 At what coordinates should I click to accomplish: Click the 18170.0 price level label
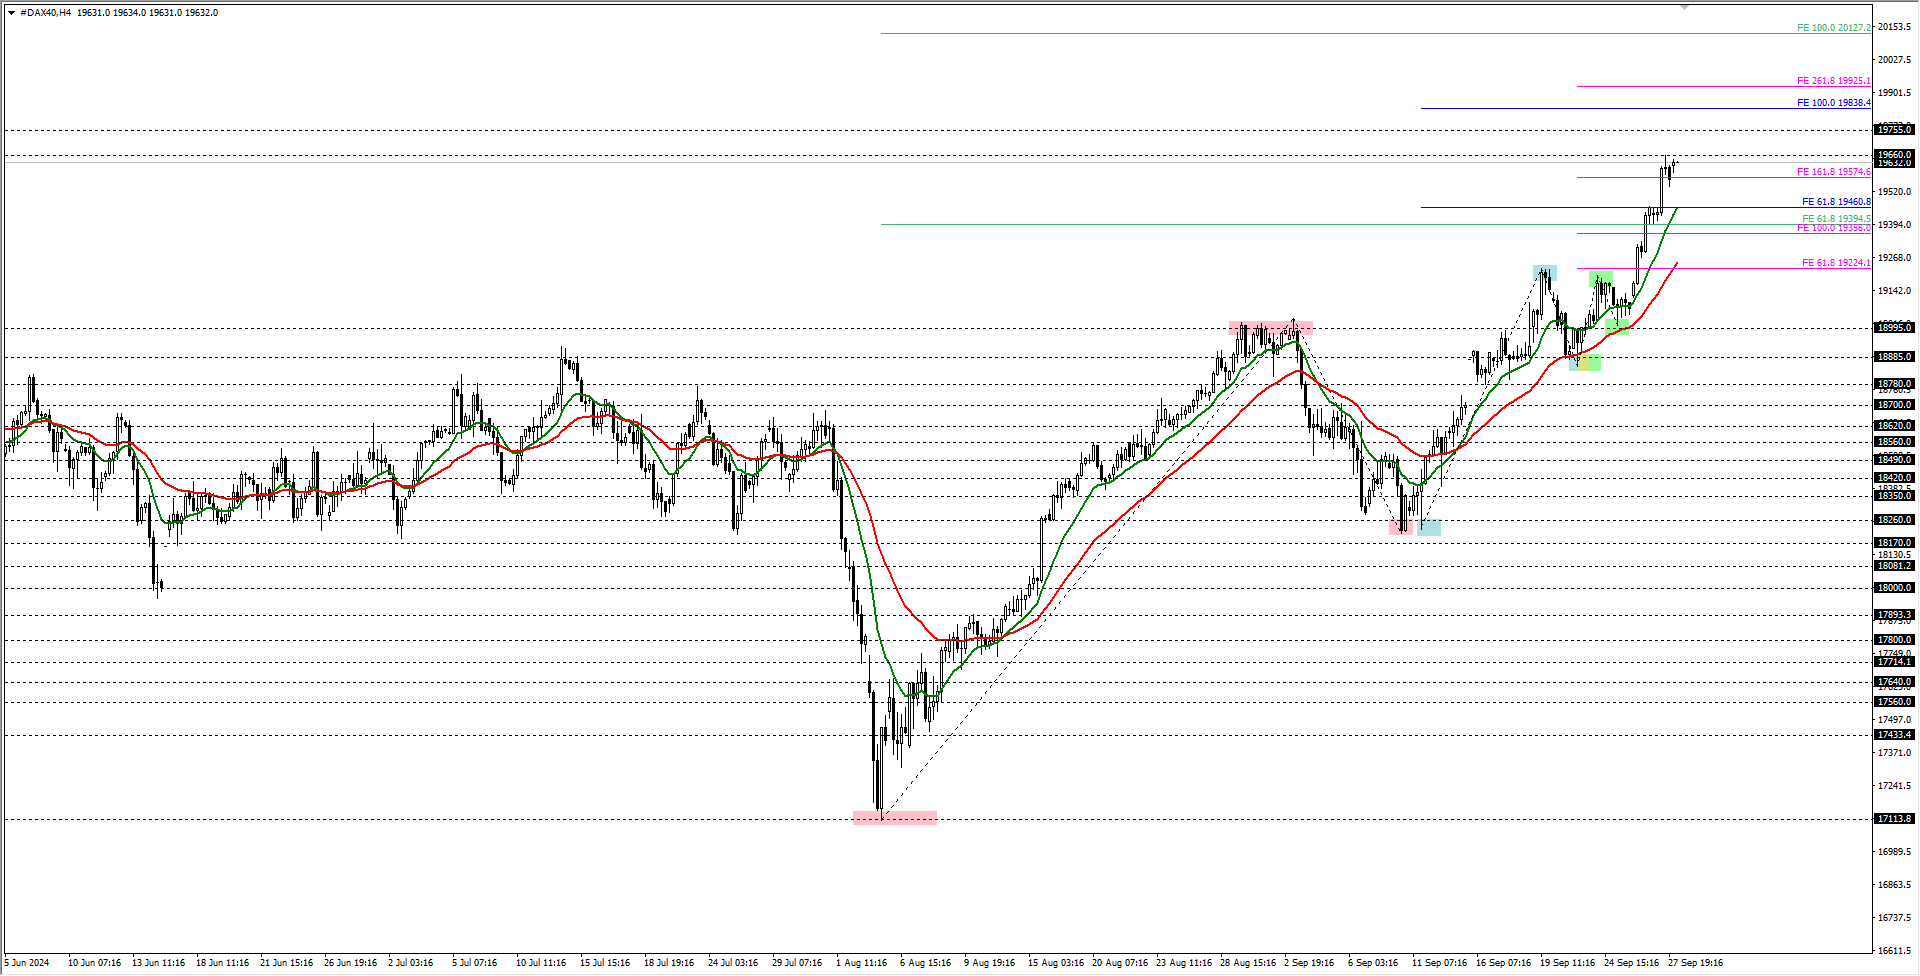[1894, 543]
